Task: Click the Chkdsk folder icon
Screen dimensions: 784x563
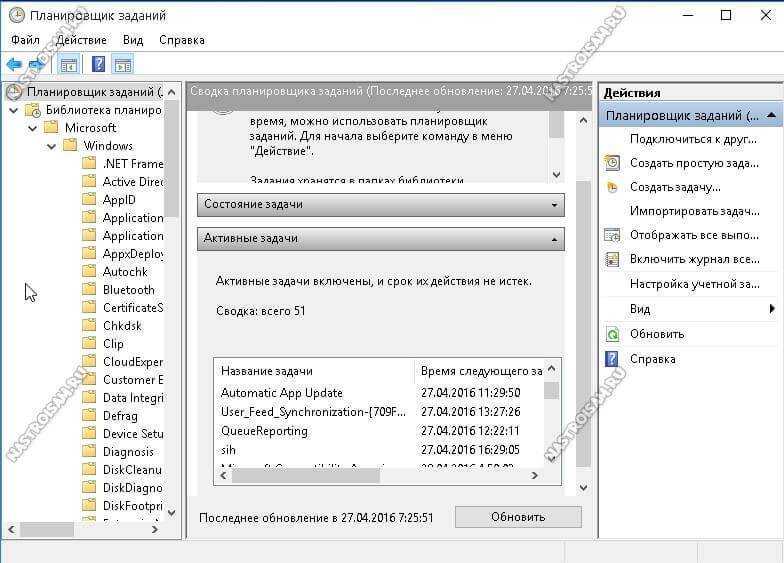Action: tap(89, 326)
